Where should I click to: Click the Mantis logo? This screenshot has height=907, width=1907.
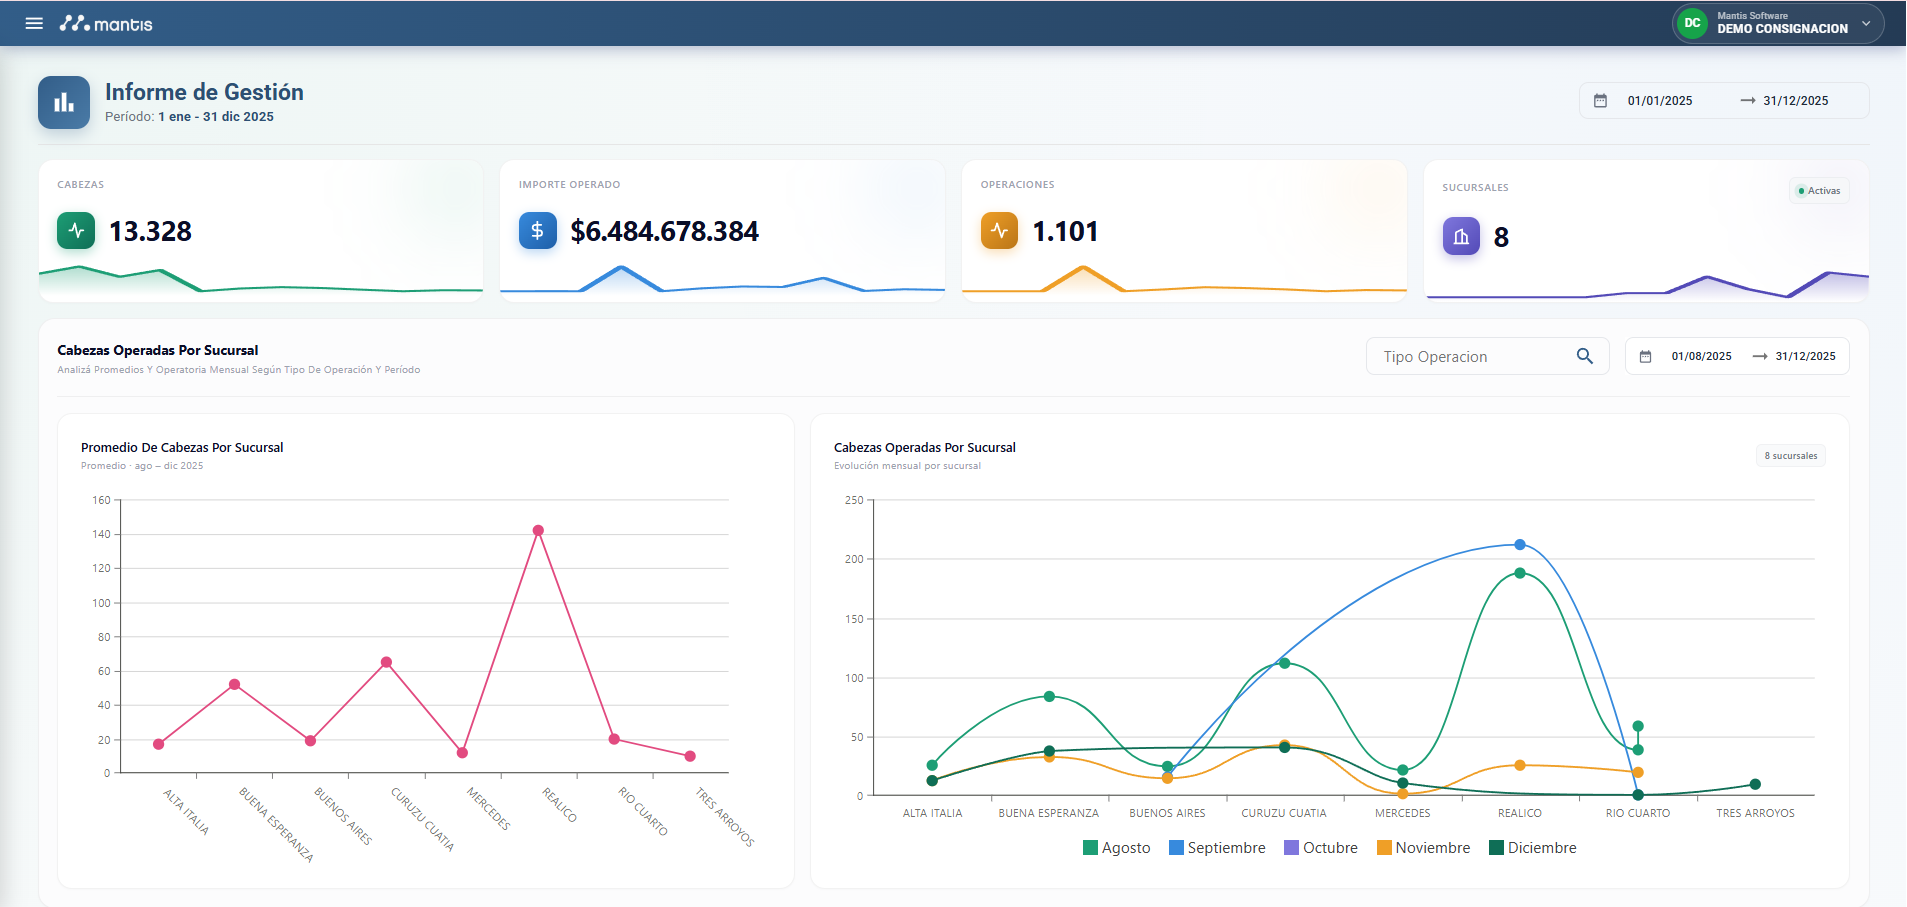(106, 23)
